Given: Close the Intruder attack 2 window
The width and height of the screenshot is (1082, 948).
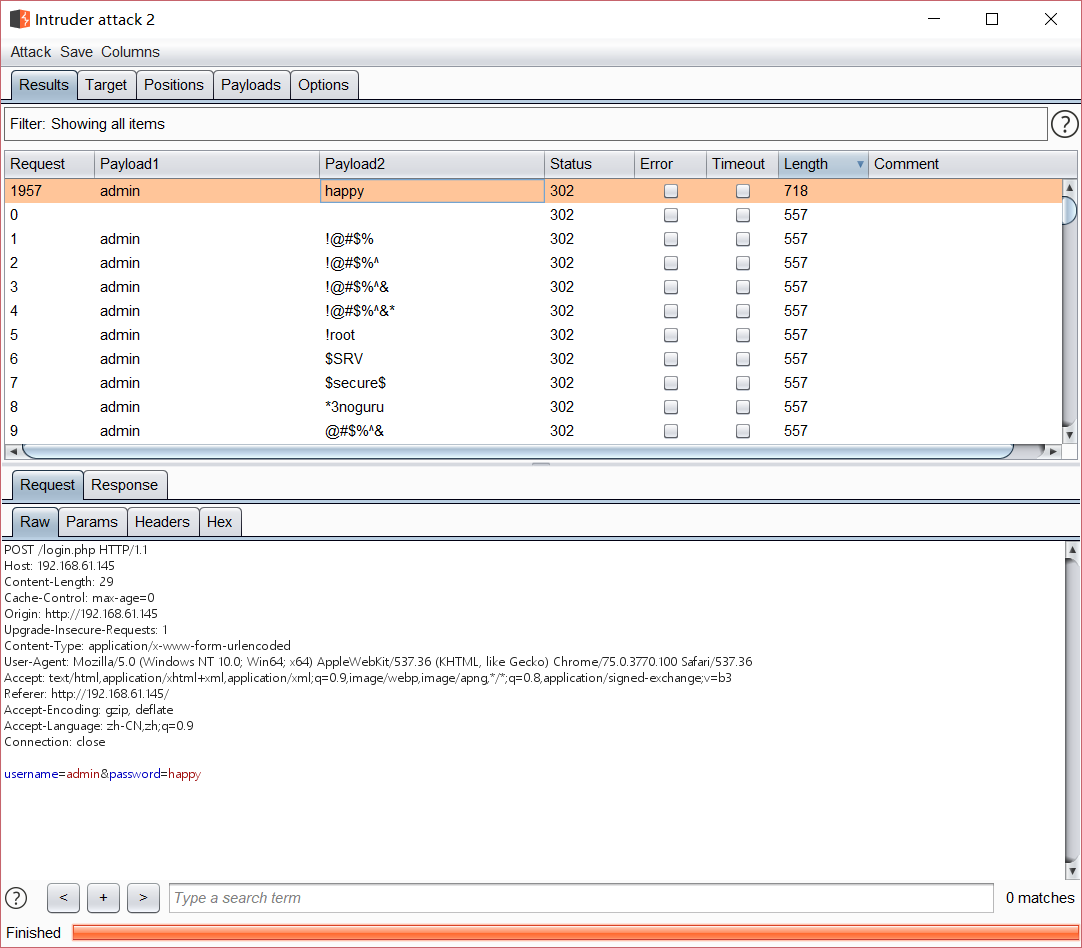Looking at the screenshot, I should point(1050,19).
